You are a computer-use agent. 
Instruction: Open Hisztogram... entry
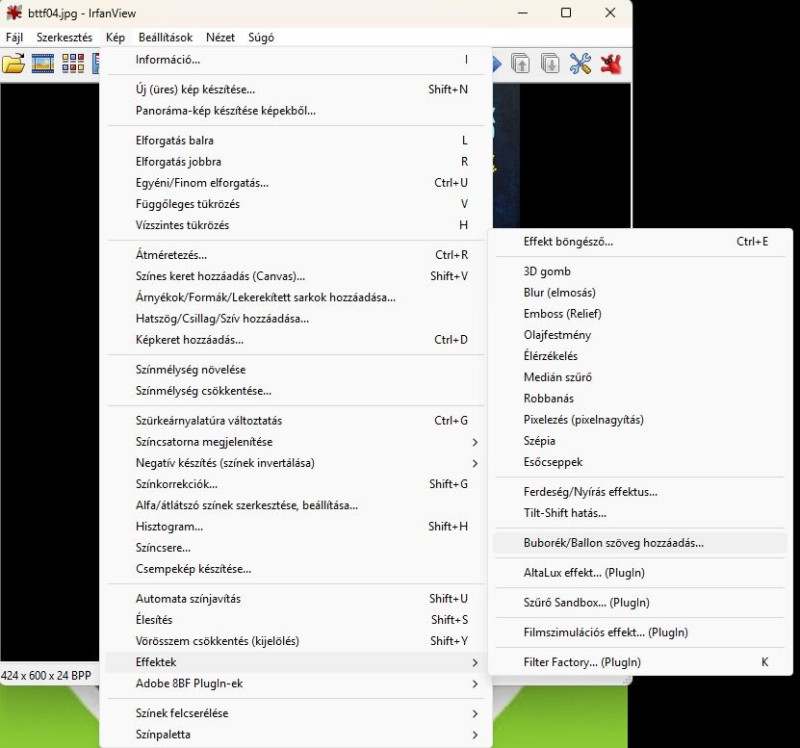(x=296, y=527)
